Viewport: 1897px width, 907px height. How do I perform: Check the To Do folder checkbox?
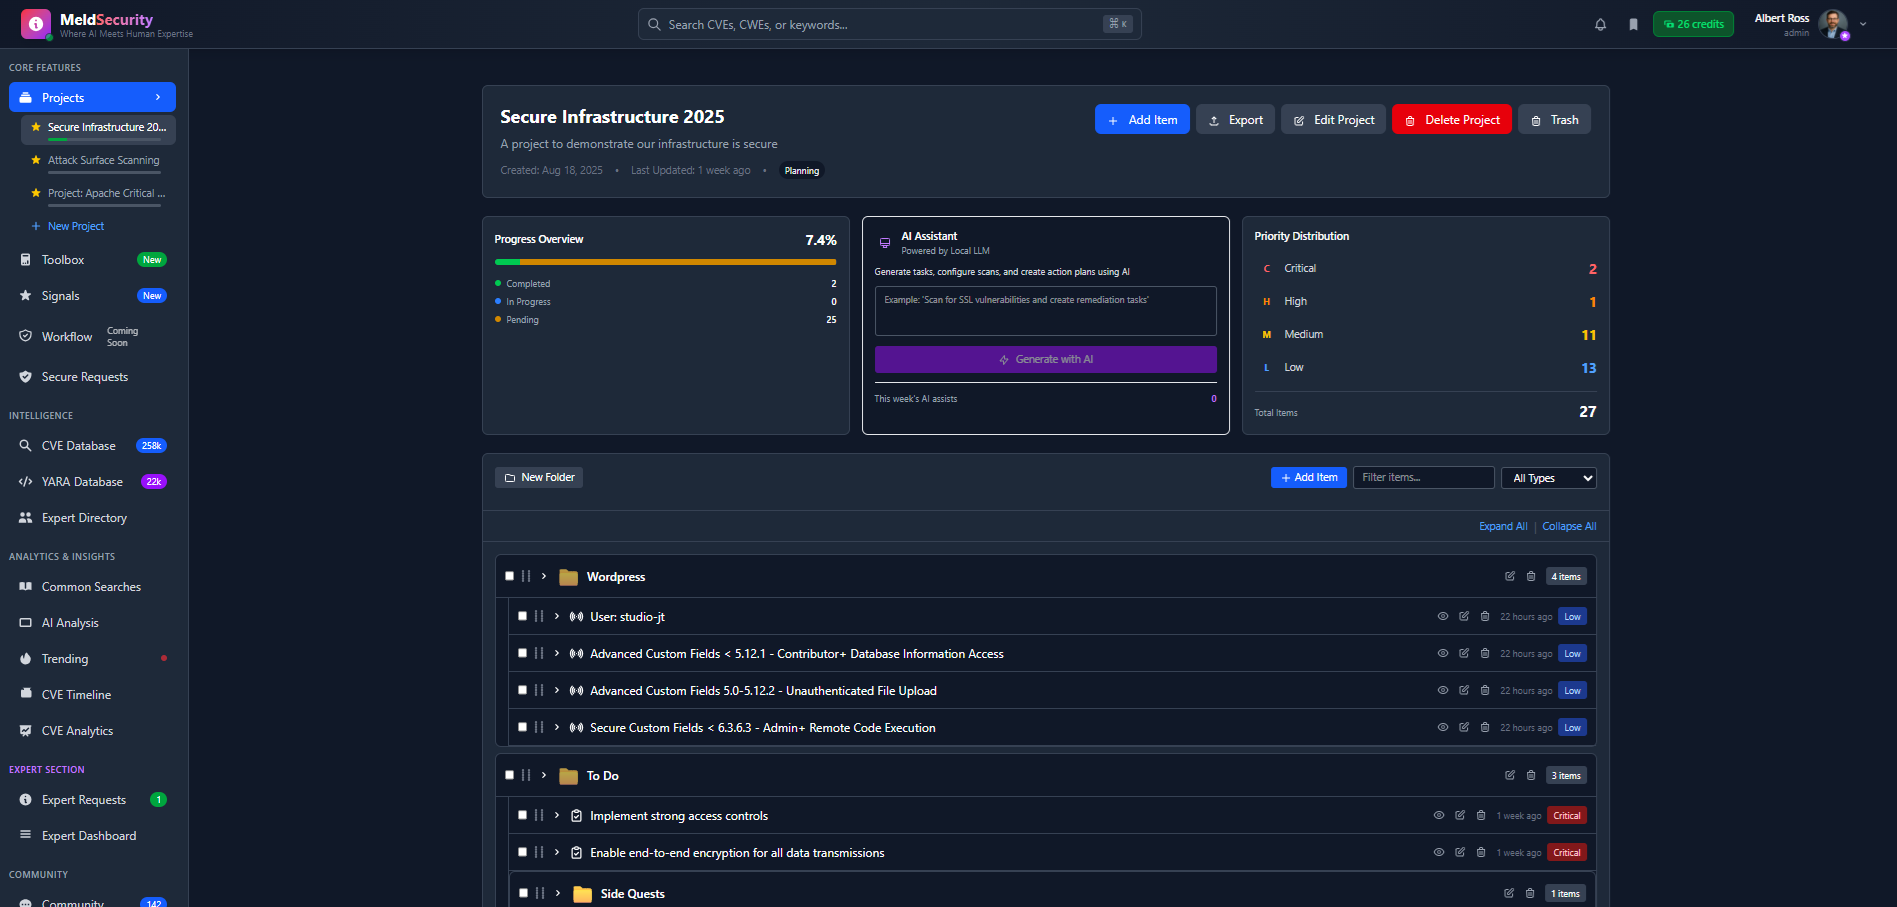click(x=509, y=775)
